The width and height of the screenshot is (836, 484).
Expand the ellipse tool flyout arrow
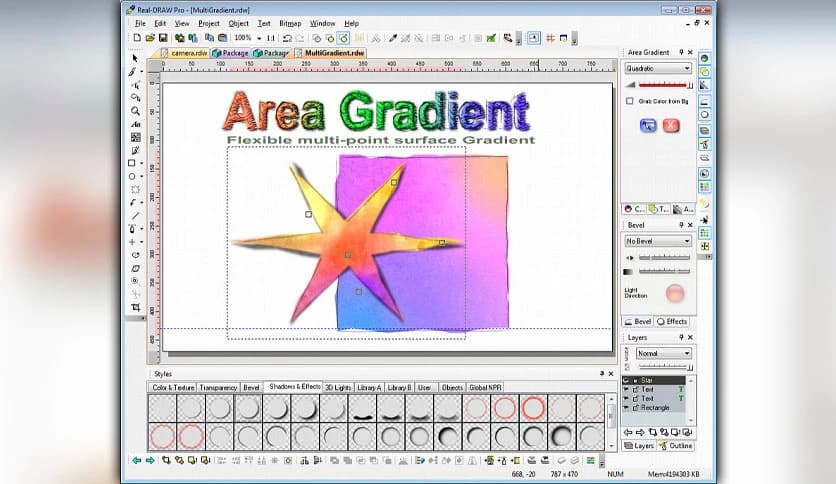[142, 177]
